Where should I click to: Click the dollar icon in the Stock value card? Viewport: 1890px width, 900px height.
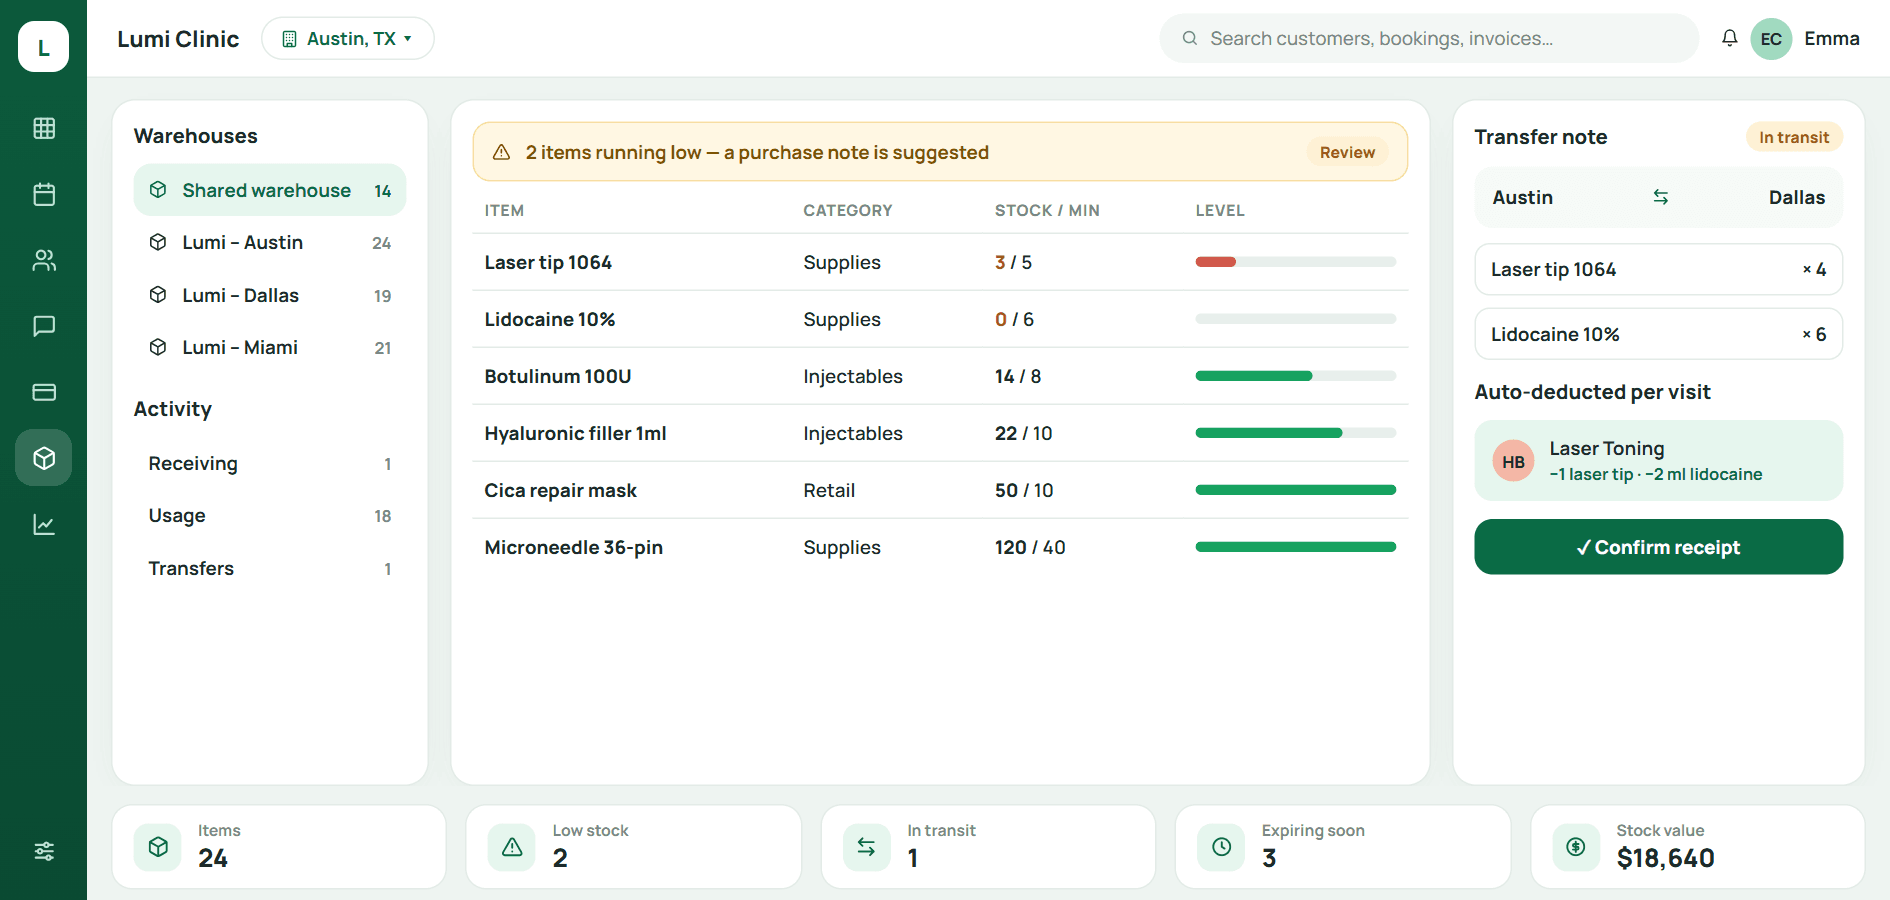(x=1576, y=847)
